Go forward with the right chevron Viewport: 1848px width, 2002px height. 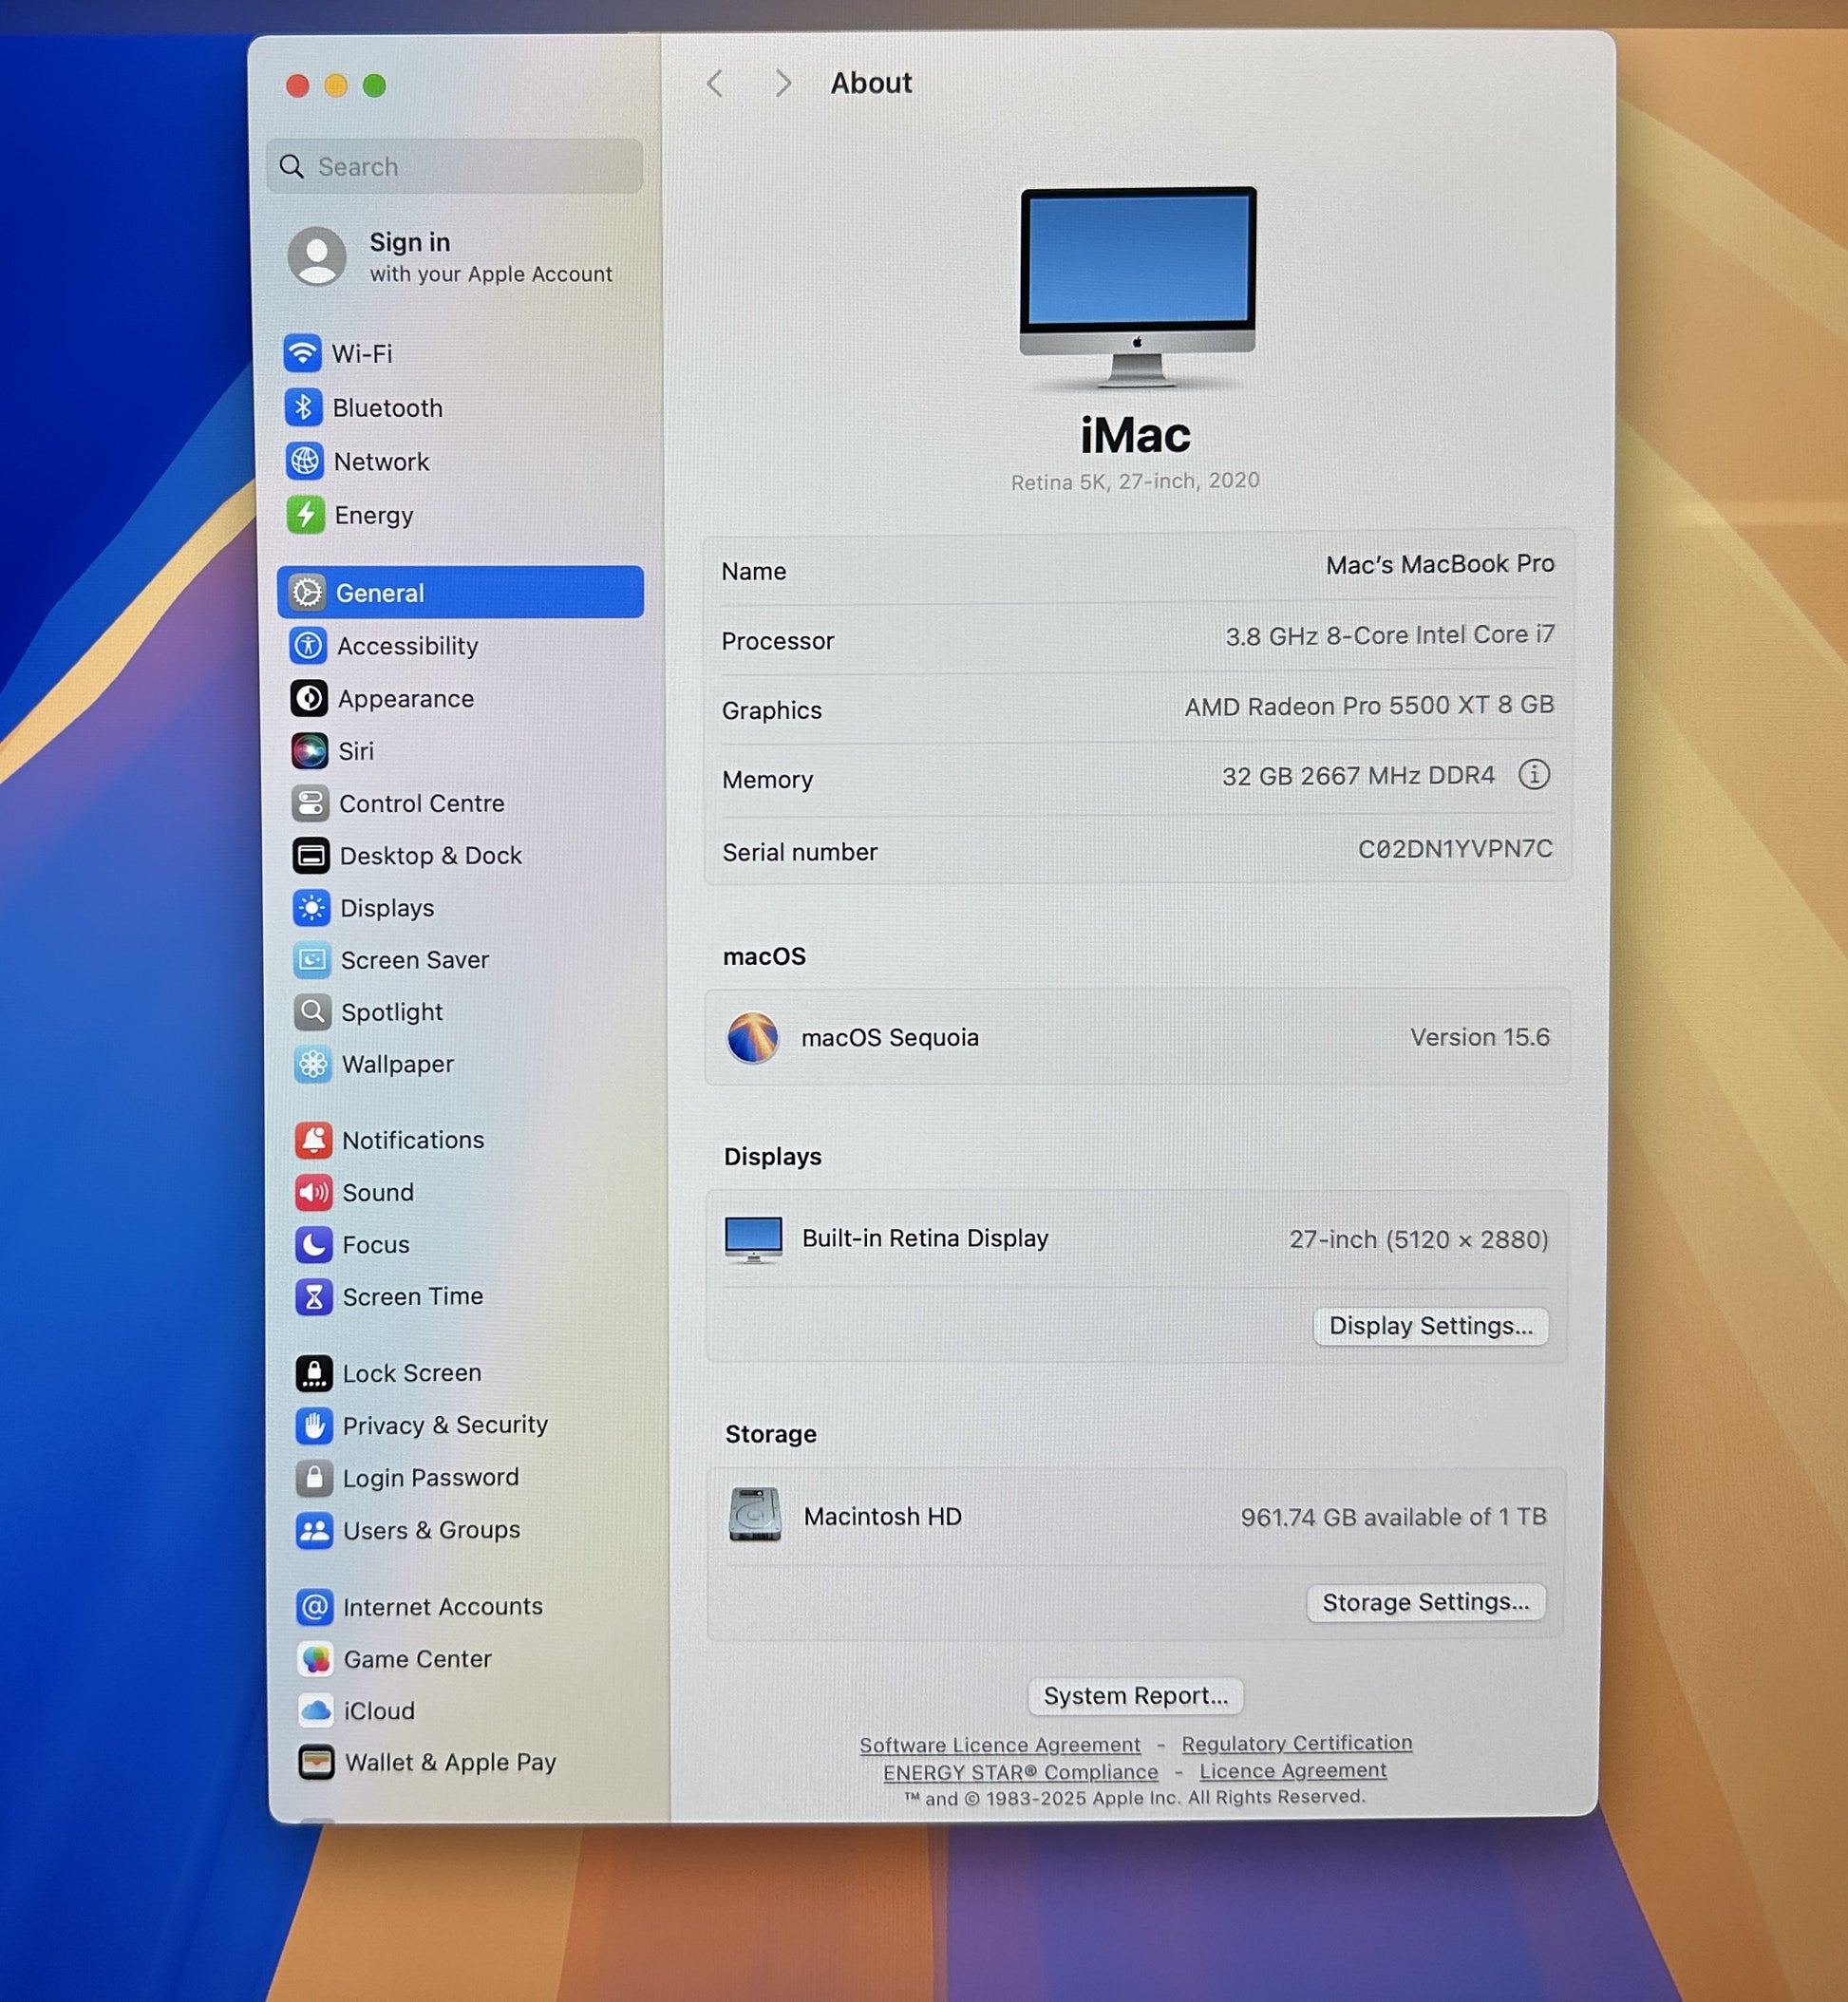coord(783,84)
